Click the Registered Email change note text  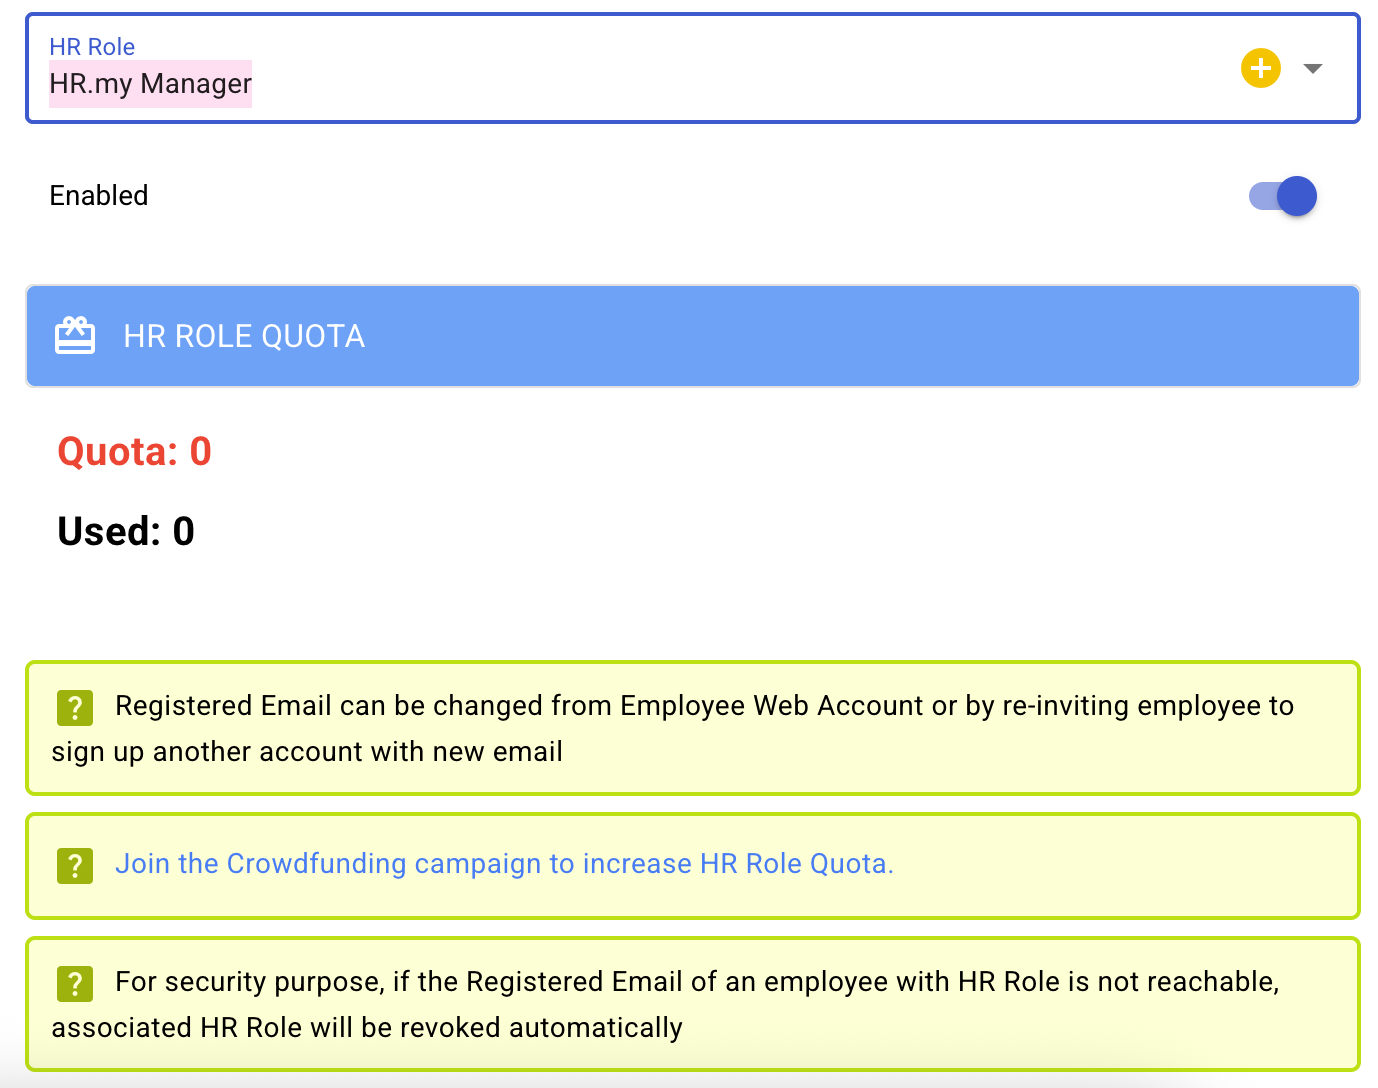tap(704, 706)
